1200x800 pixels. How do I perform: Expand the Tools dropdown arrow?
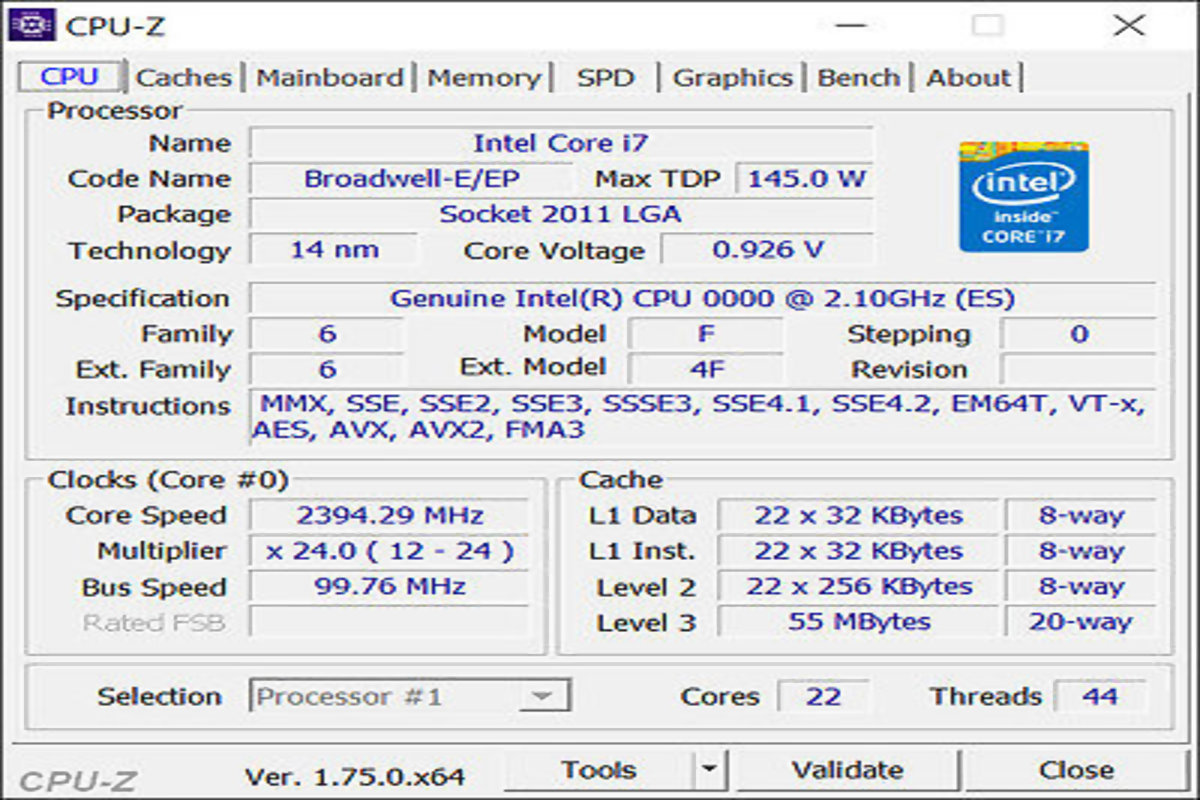click(709, 770)
